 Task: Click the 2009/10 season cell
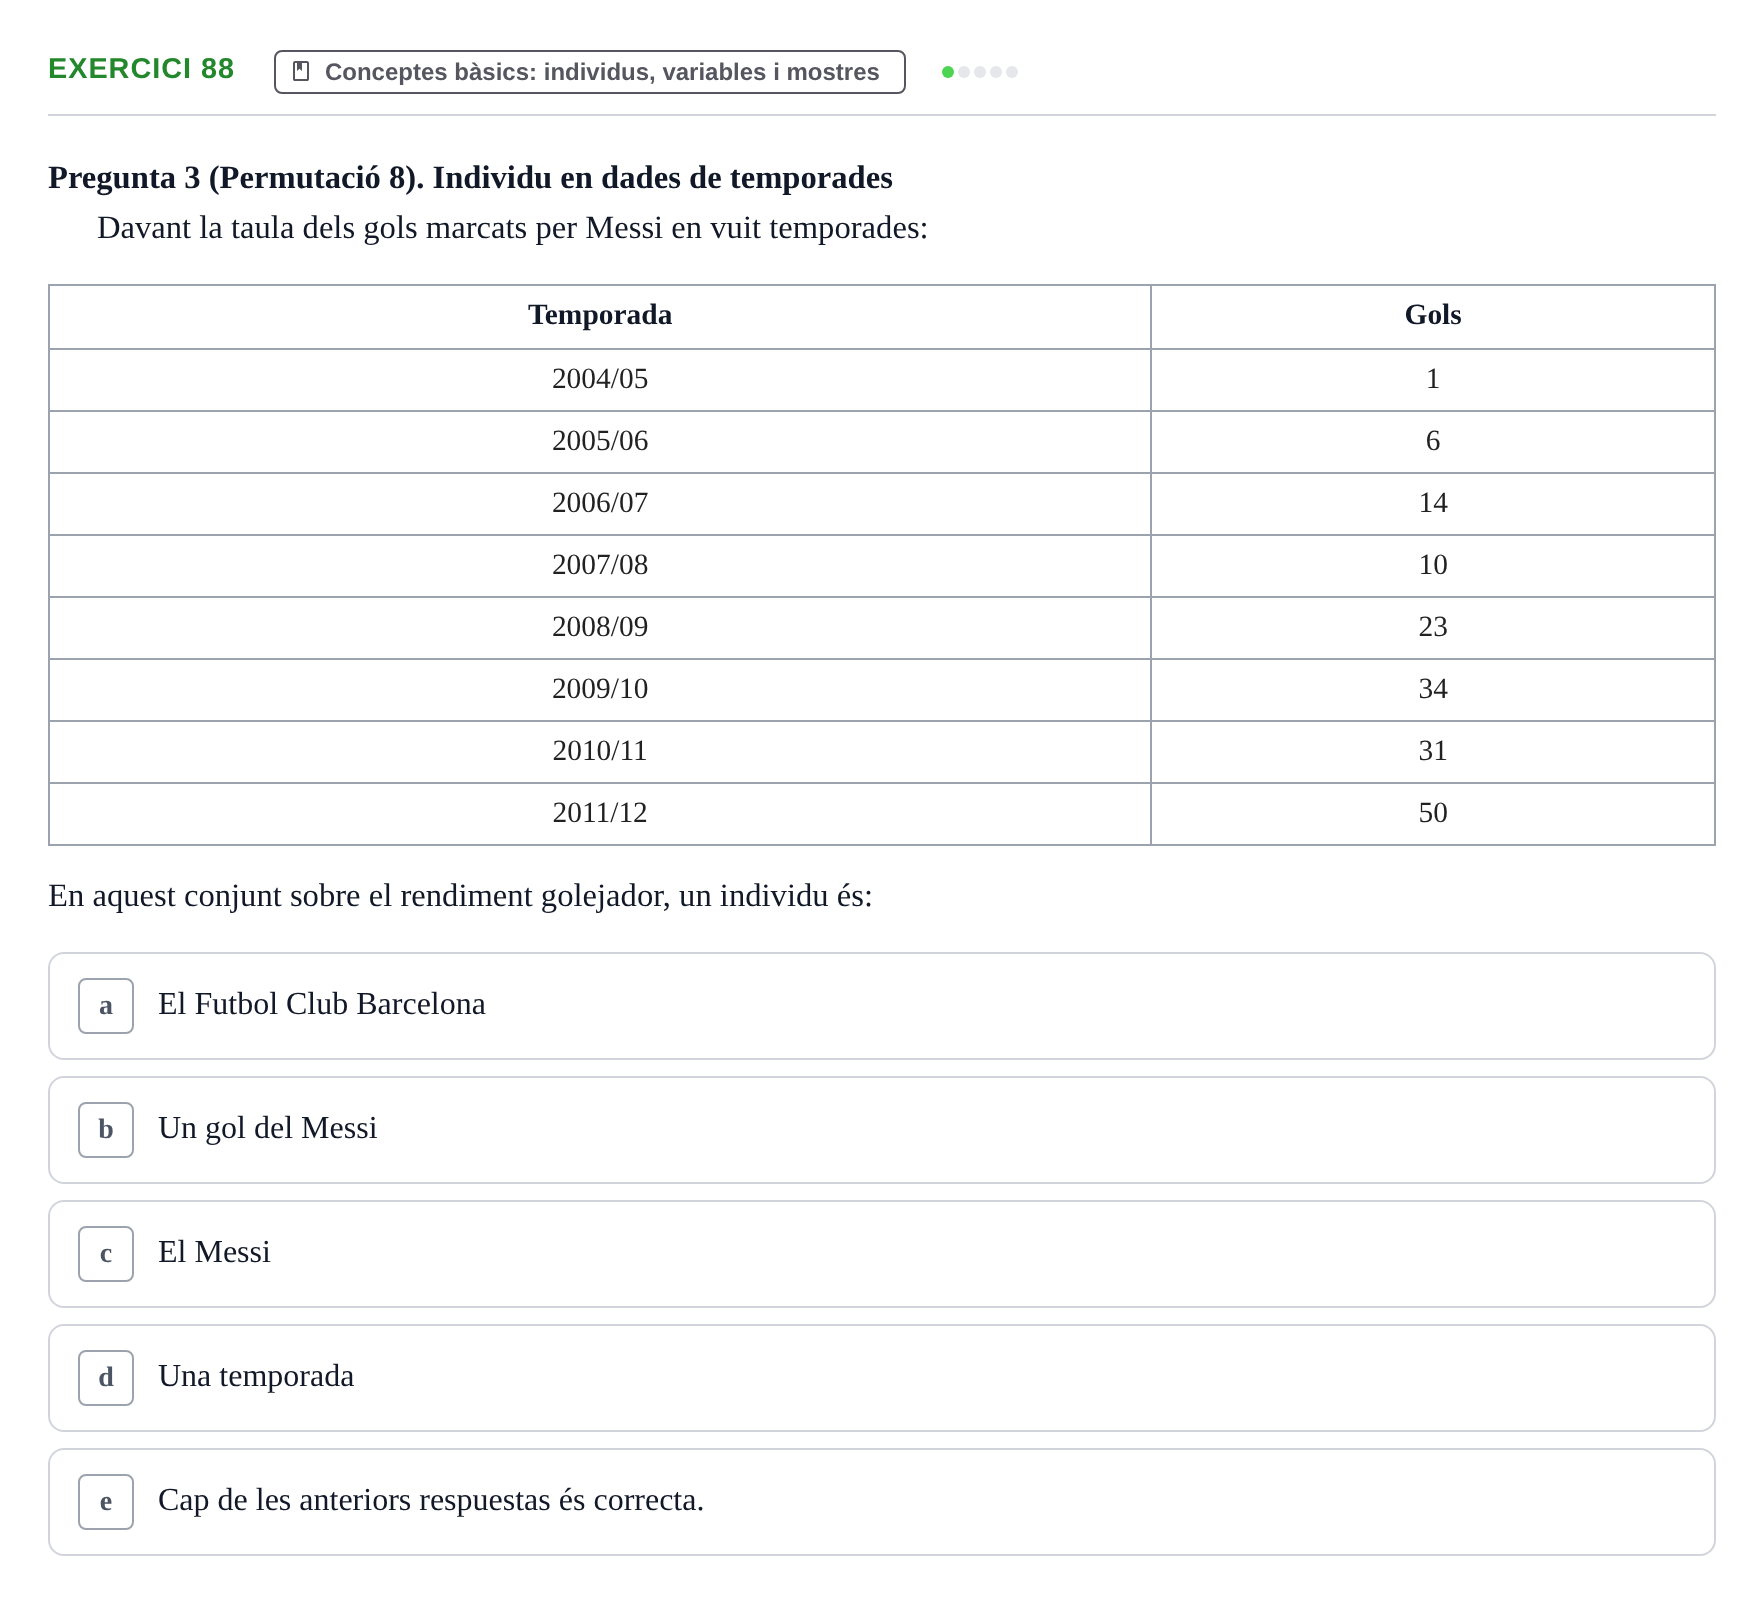[600, 690]
